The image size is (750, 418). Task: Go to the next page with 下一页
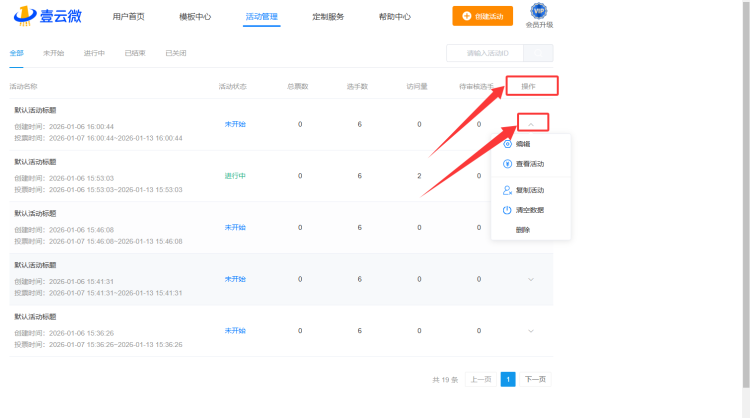pyautogui.click(x=536, y=380)
